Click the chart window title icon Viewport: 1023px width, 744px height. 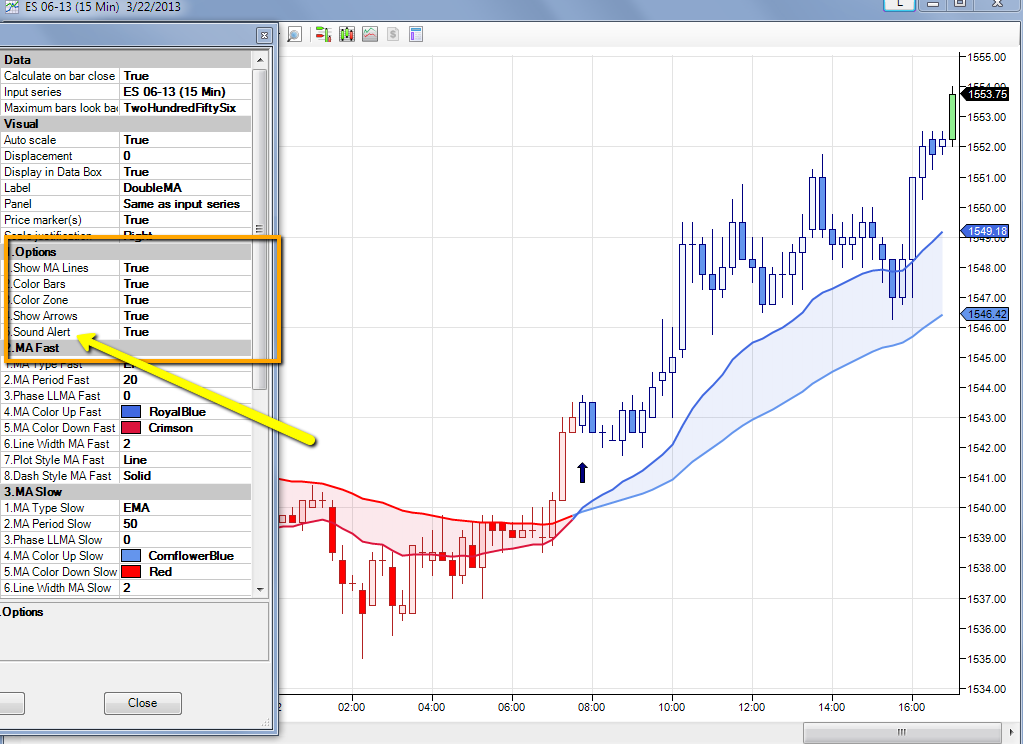point(11,7)
